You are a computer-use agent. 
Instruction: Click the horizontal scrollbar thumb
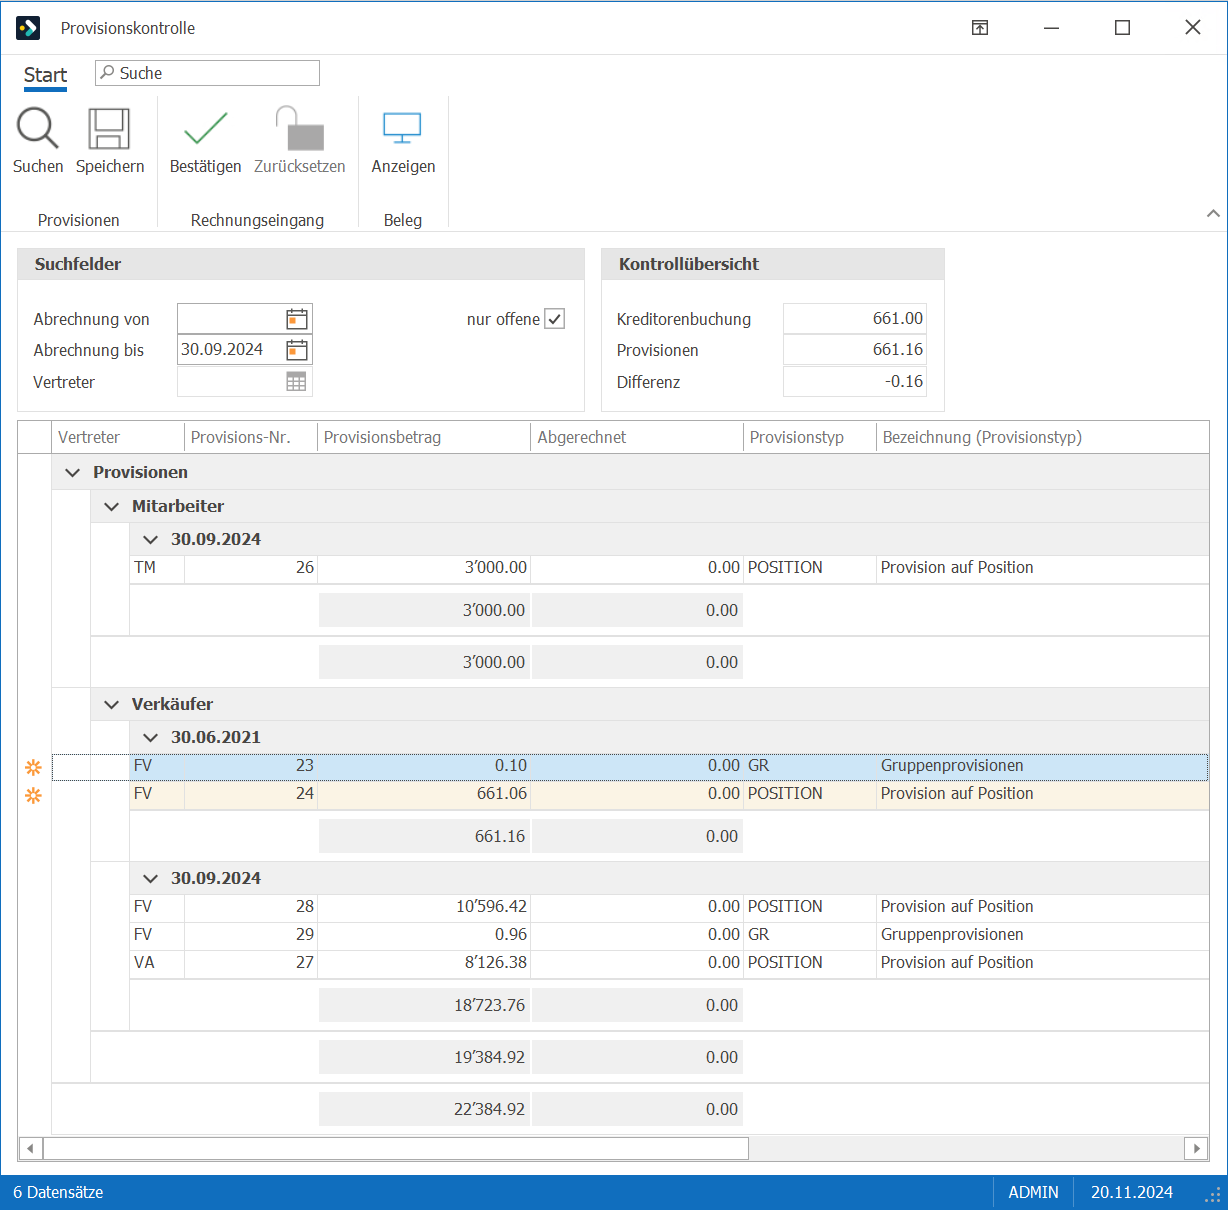click(x=396, y=1148)
